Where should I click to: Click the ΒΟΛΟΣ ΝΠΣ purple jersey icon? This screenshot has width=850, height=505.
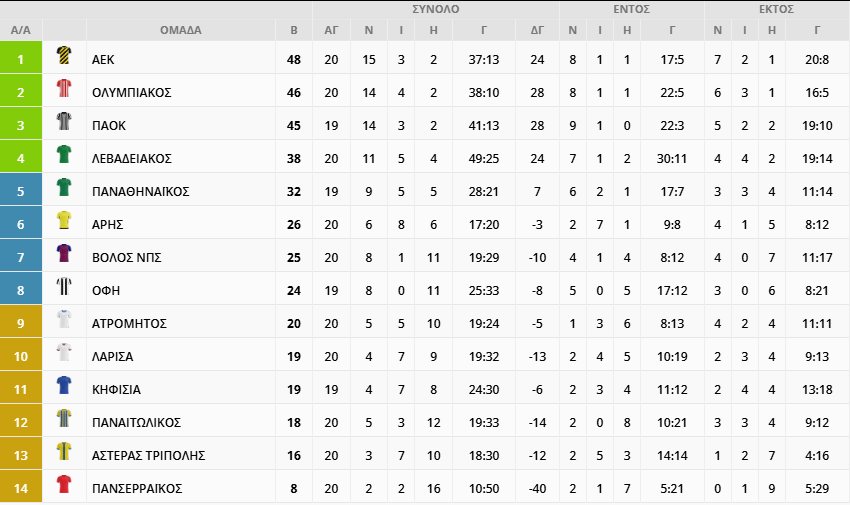(x=64, y=255)
